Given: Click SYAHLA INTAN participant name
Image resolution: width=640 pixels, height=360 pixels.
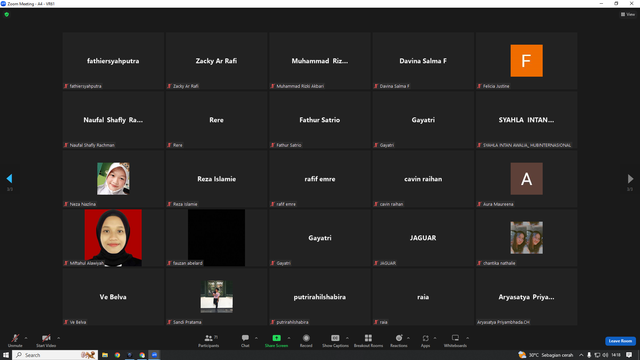Looking at the screenshot, I should [527, 120].
